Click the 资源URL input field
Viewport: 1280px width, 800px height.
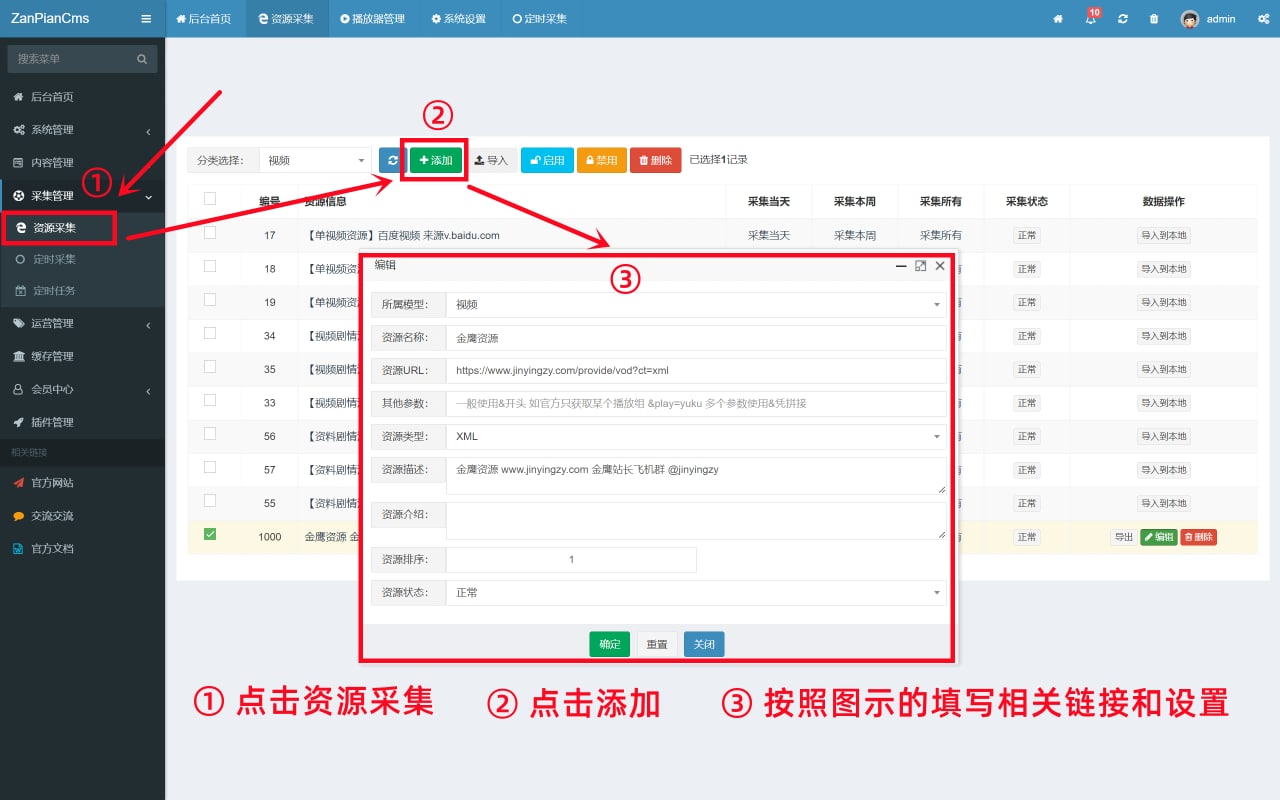pyautogui.click(x=695, y=370)
